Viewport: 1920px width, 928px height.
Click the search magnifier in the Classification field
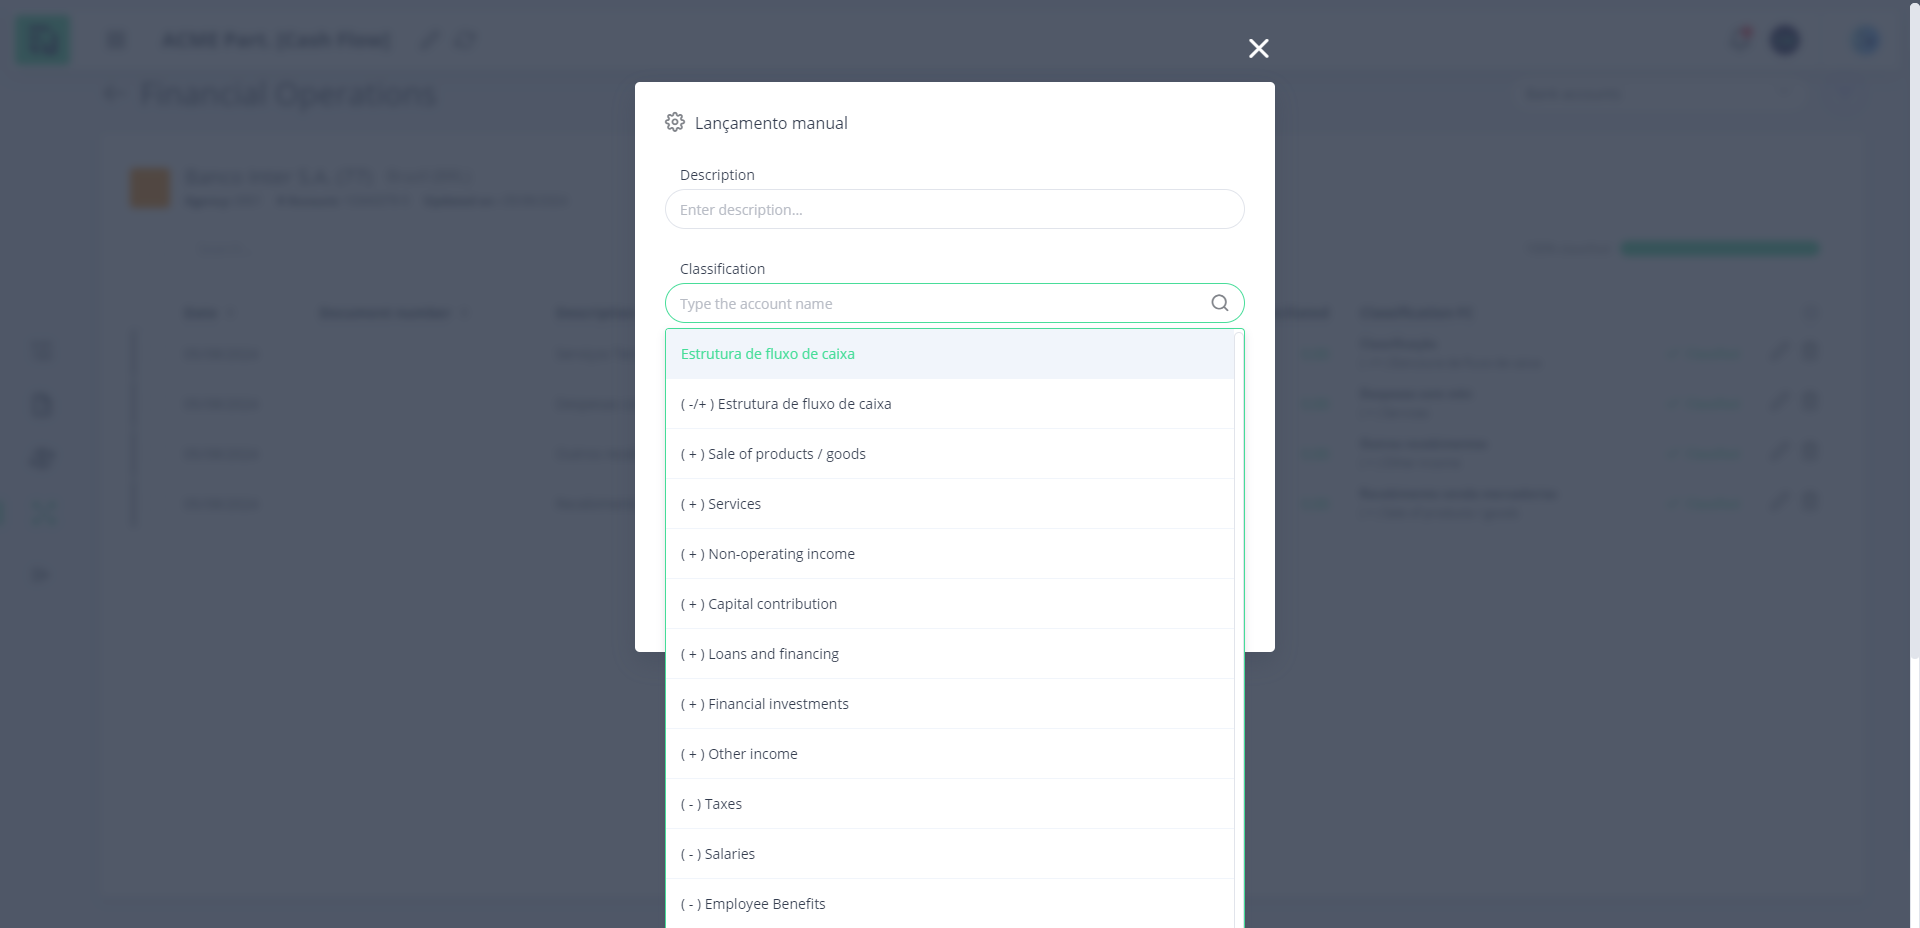click(x=1220, y=303)
